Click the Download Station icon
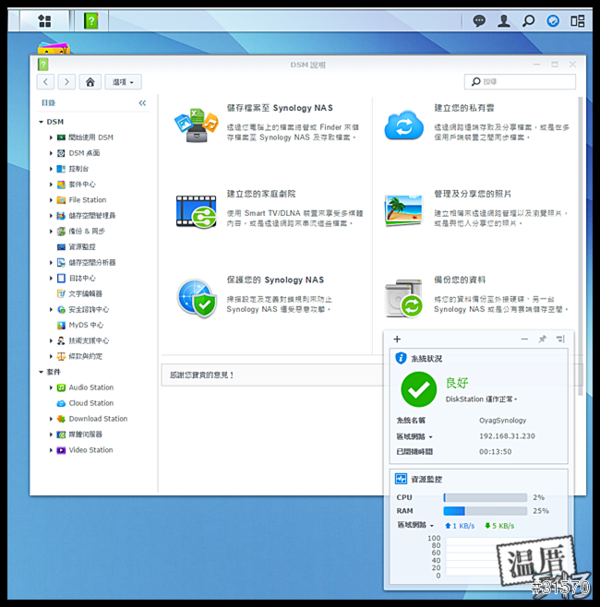 [x=61, y=419]
